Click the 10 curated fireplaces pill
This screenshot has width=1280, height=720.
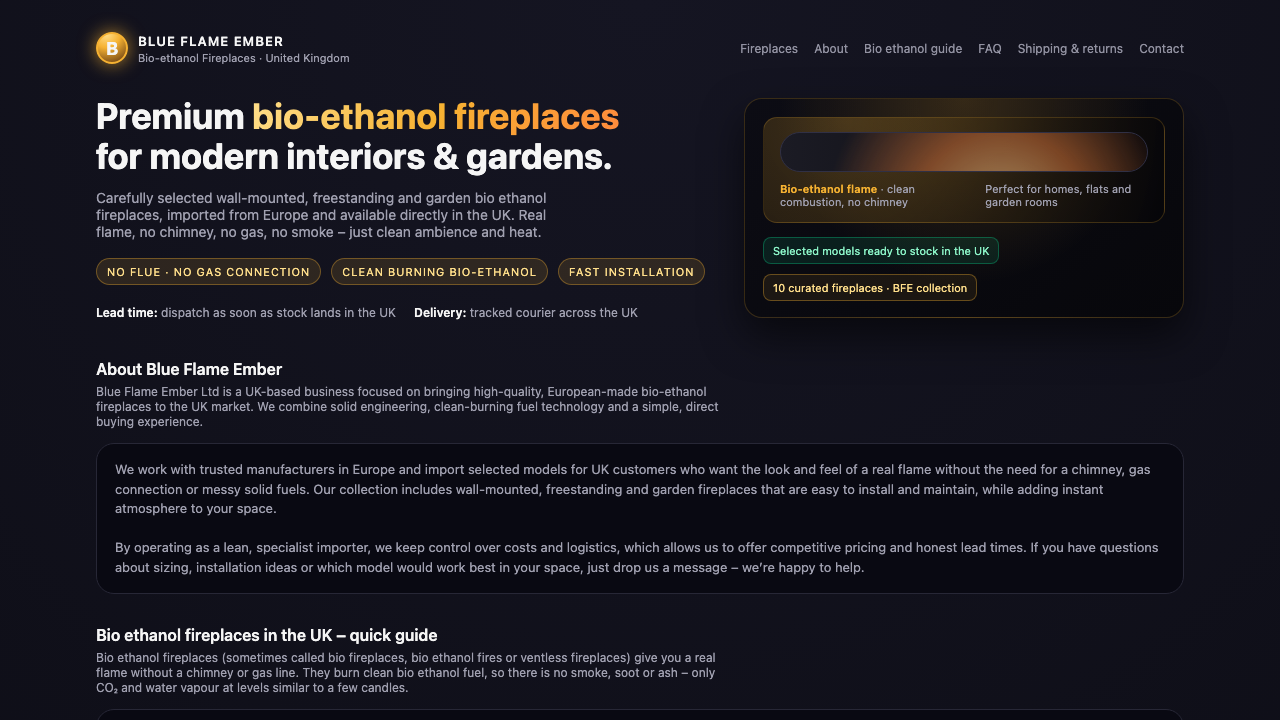tap(869, 288)
